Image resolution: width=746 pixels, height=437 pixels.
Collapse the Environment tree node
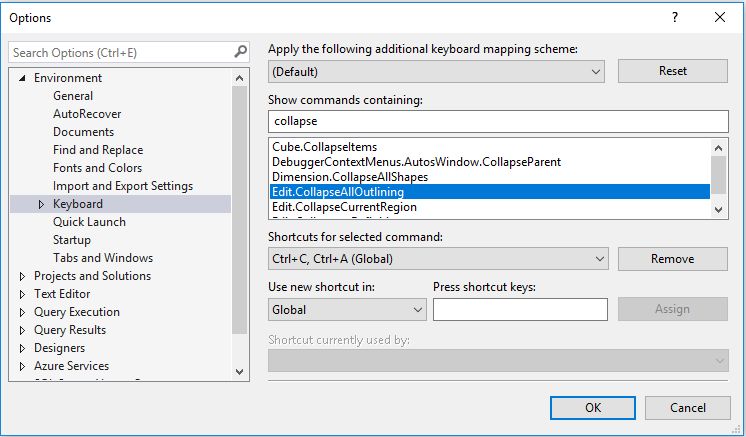point(22,78)
